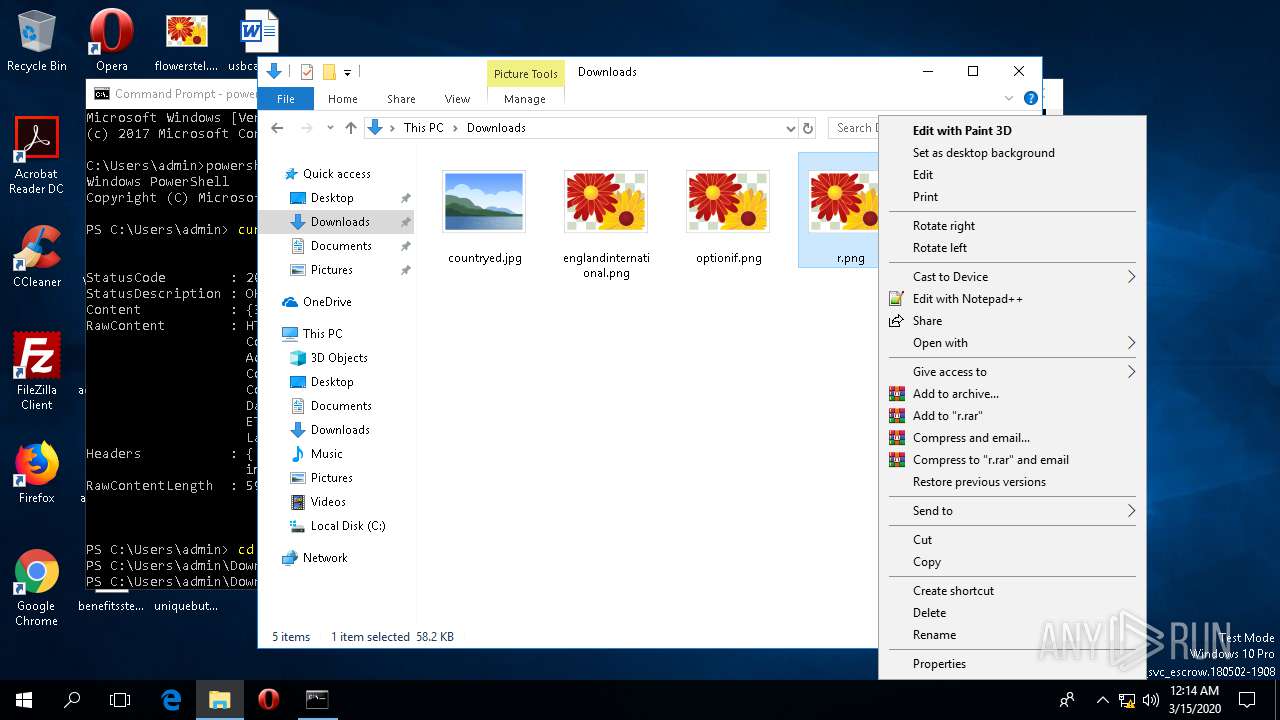This screenshot has width=1280, height=720.
Task: Open Task View on the taskbar
Action: click(x=120, y=700)
